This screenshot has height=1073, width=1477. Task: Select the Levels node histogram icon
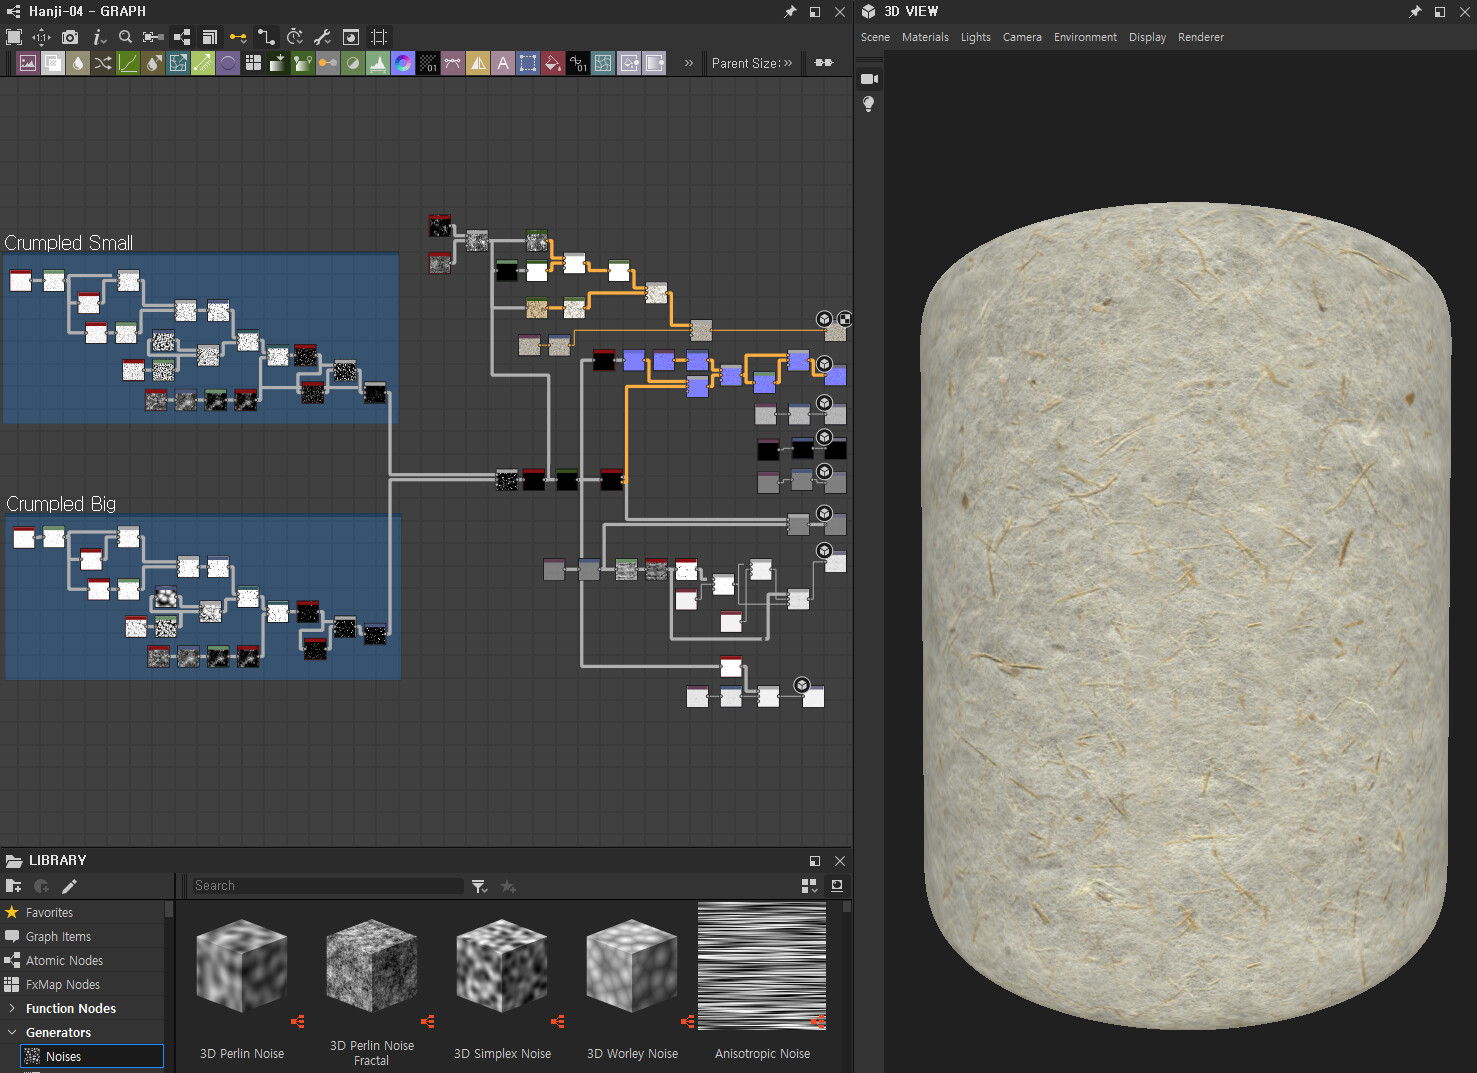coord(378,63)
